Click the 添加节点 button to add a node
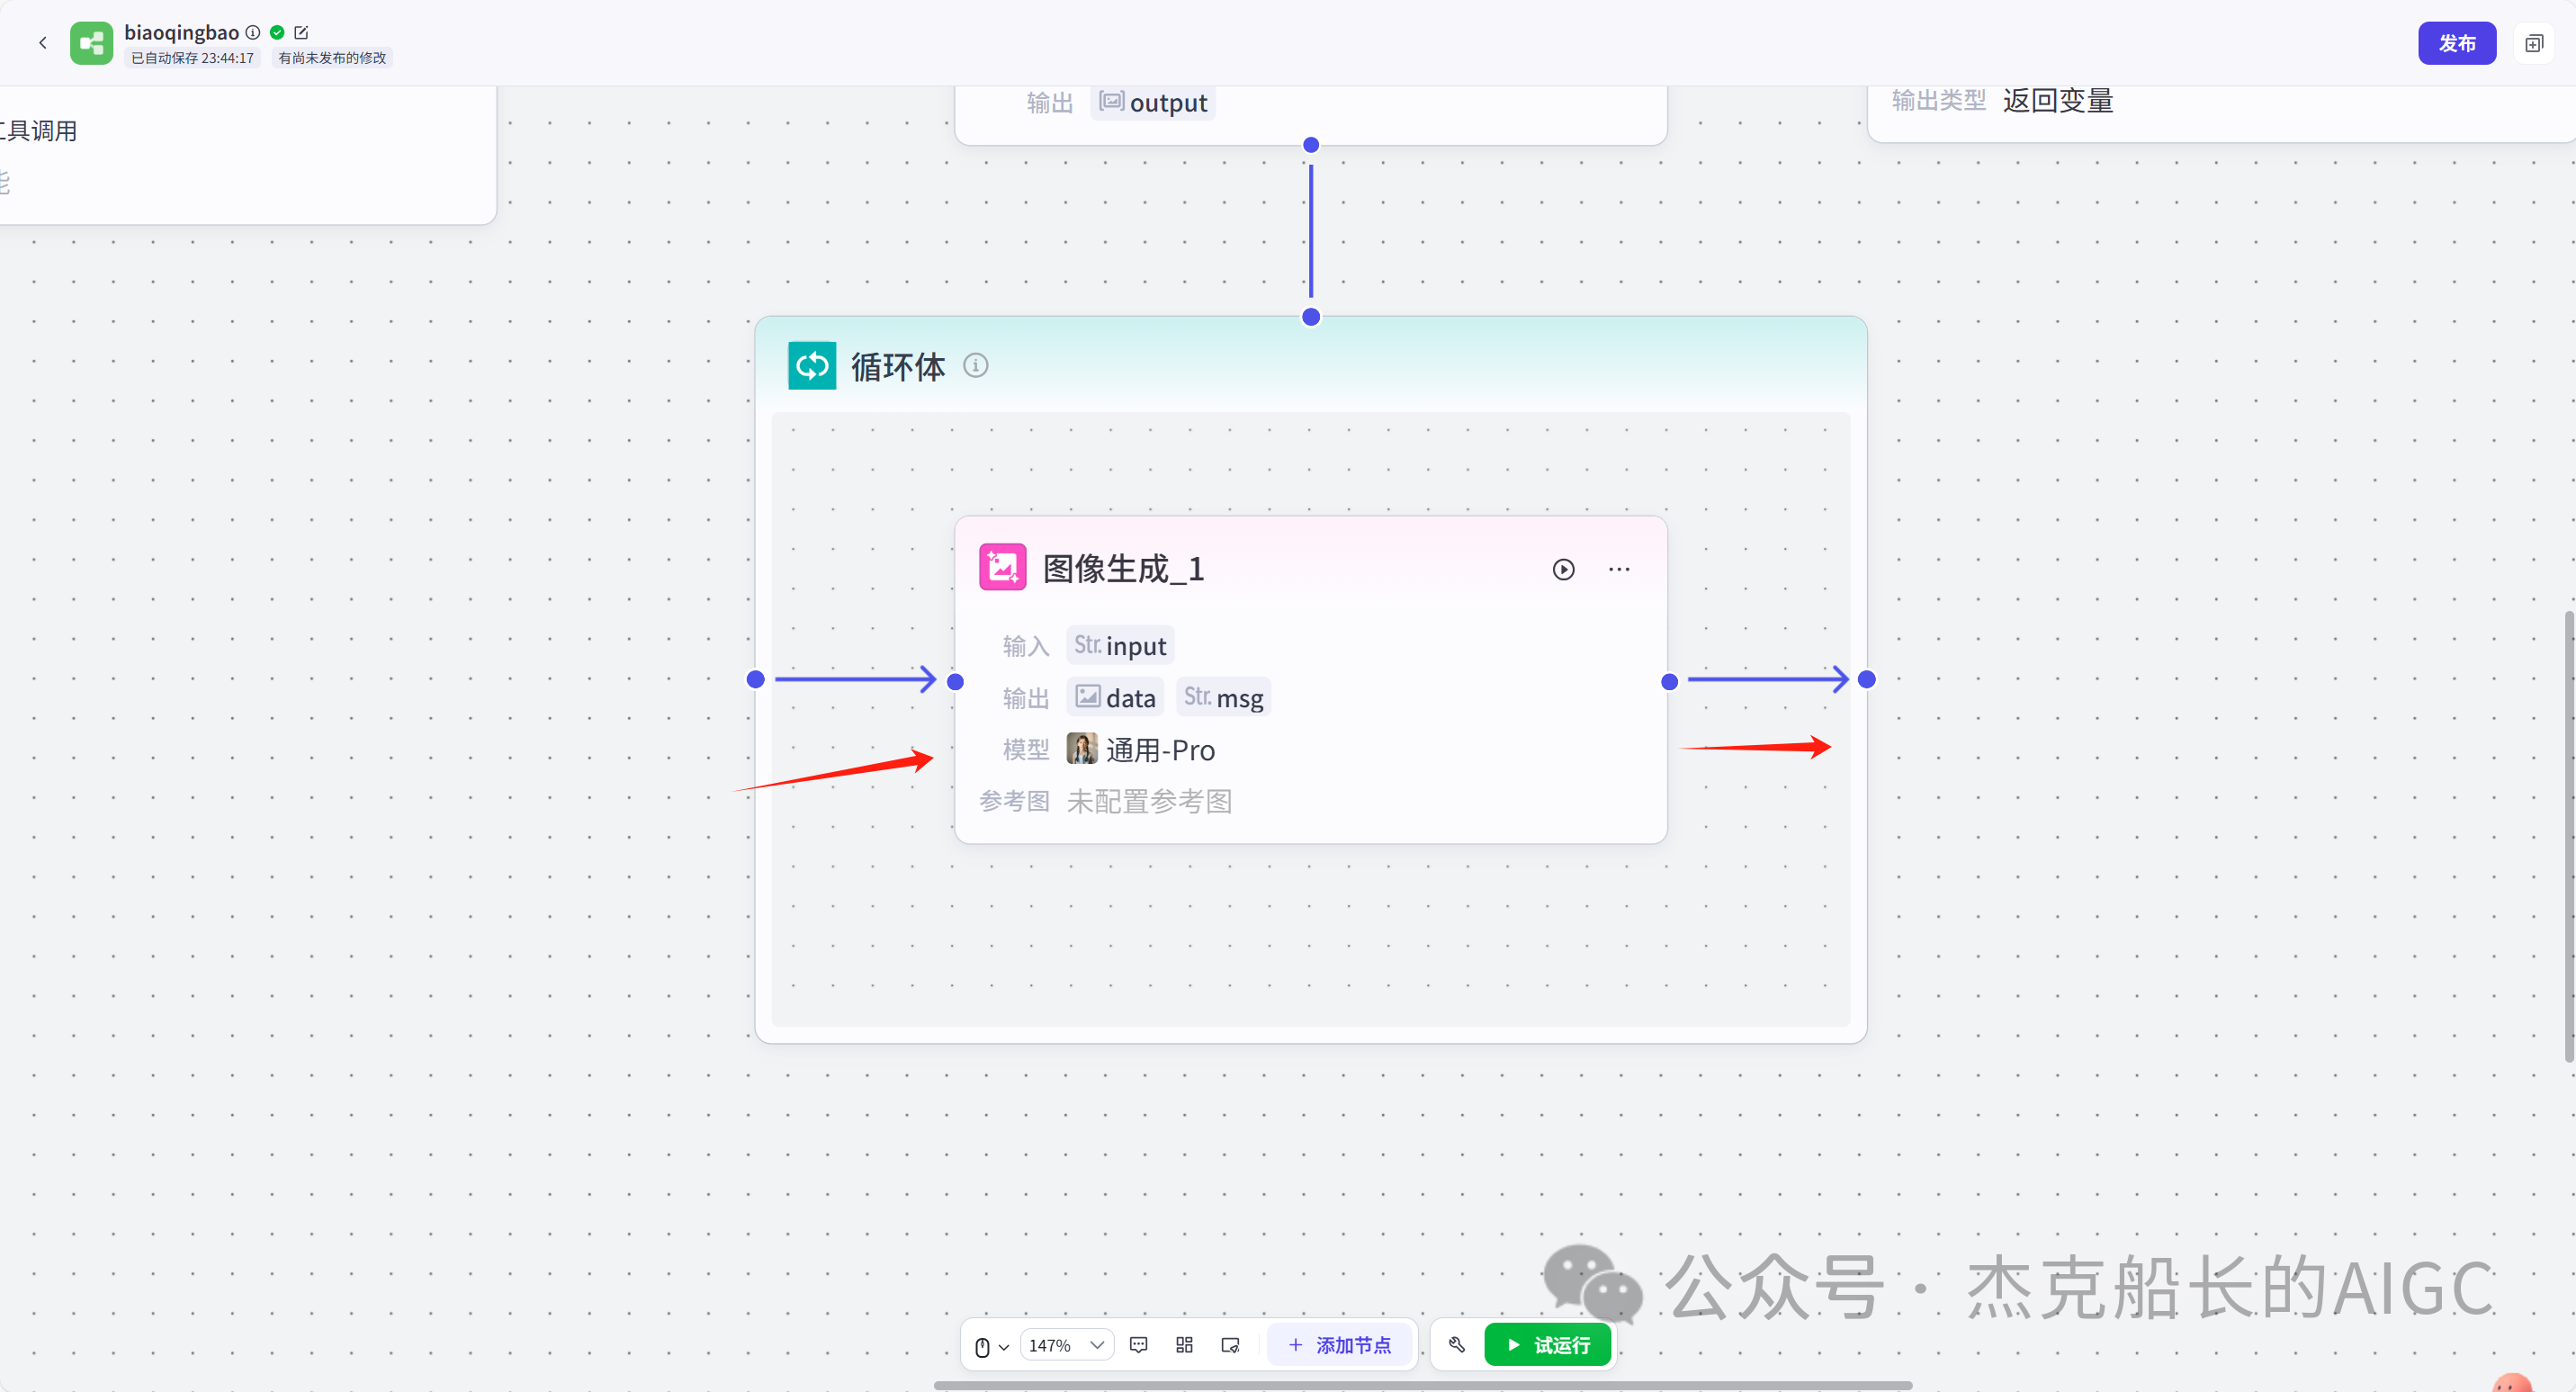The height and width of the screenshot is (1392, 2576). pos(1340,1345)
